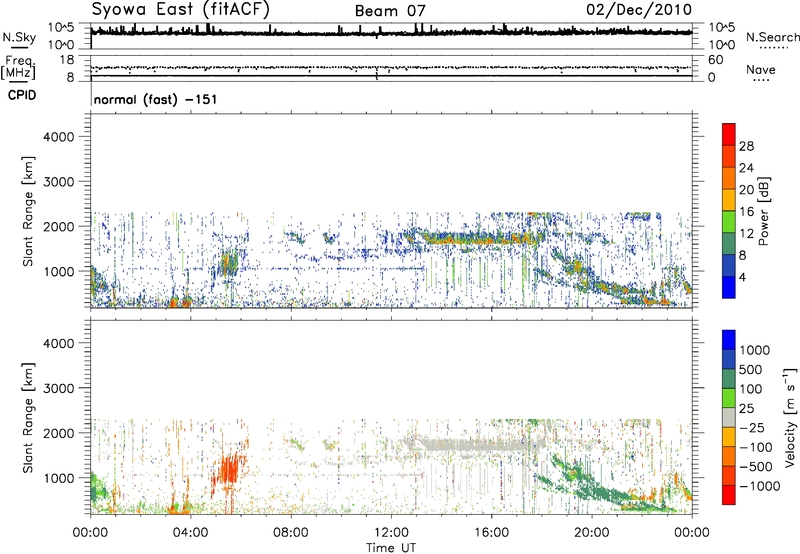The width and height of the screenshot is (800, 554).
Task: Click the "1000" range tick in Power panel
Action: point(59,271)
